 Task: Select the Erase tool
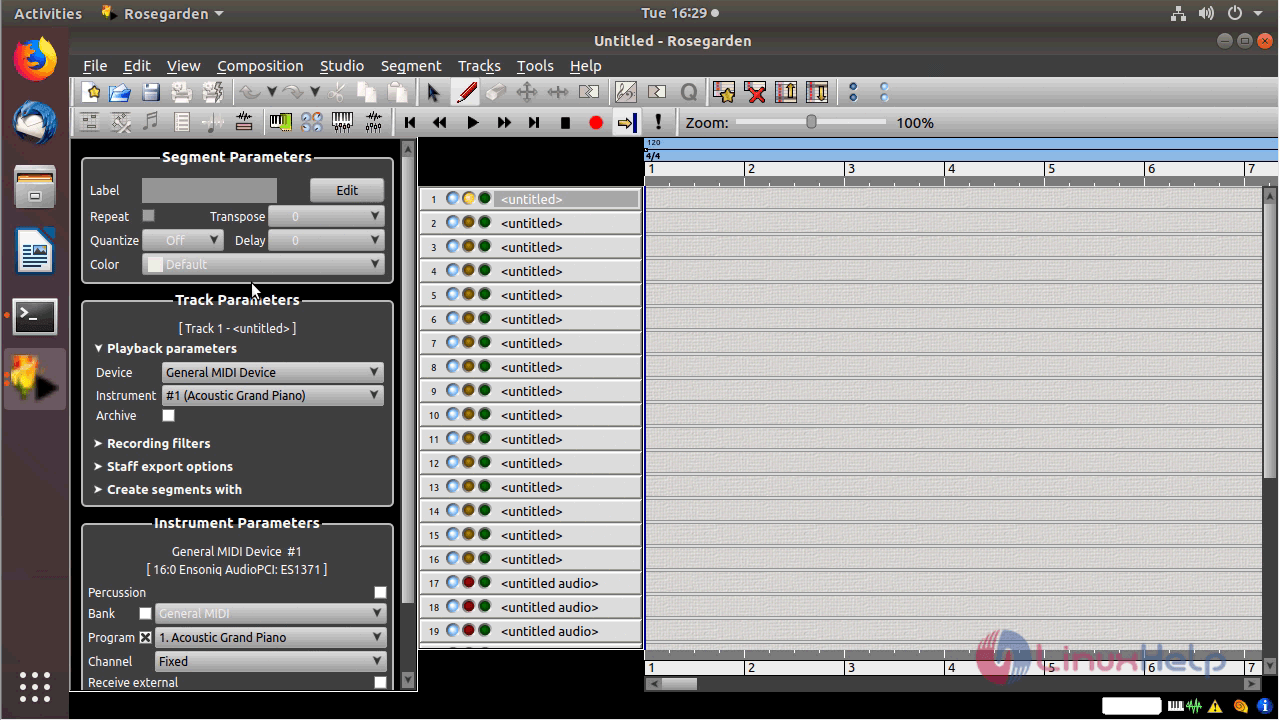(496, 93)
